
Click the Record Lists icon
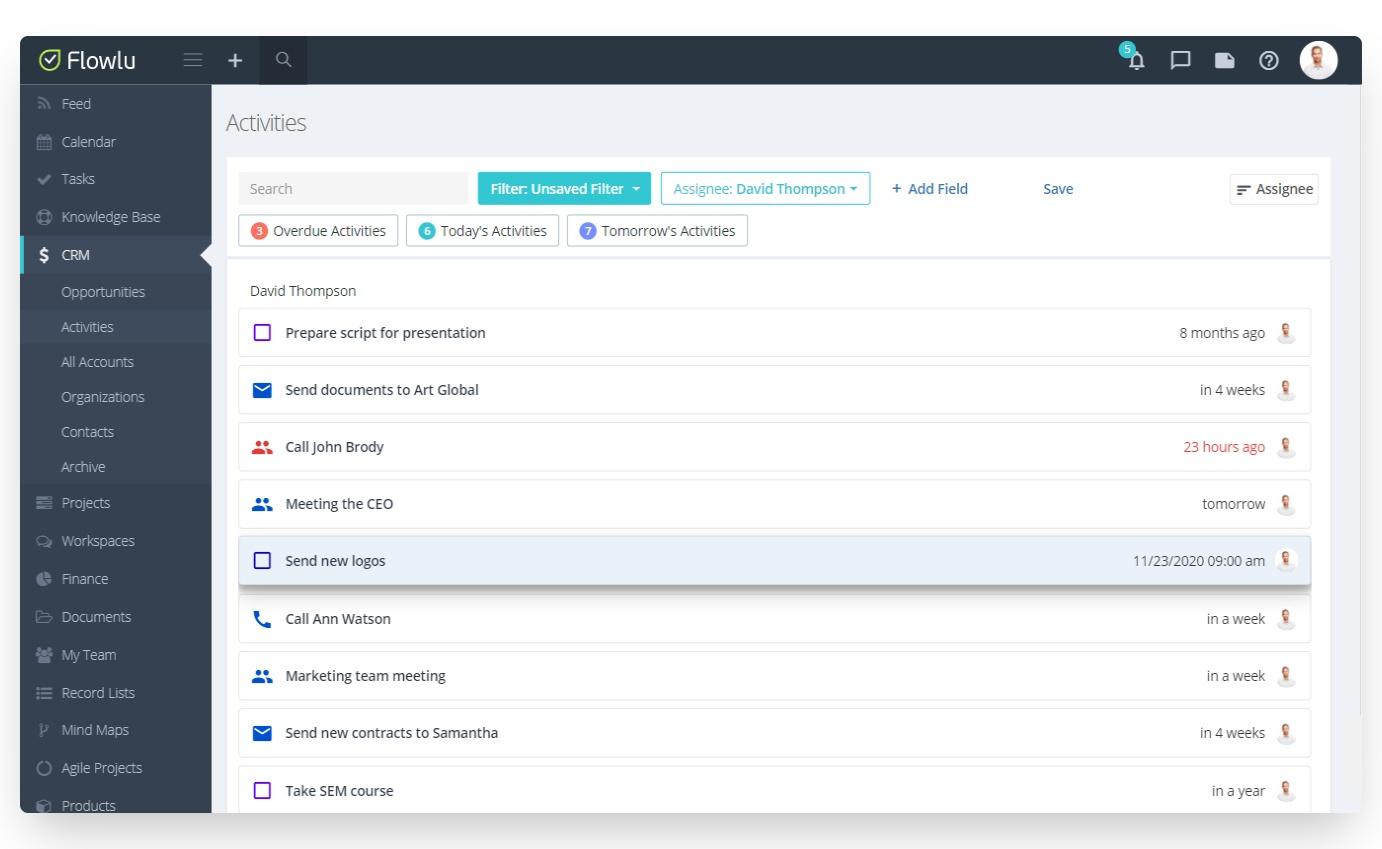point(44,693)
